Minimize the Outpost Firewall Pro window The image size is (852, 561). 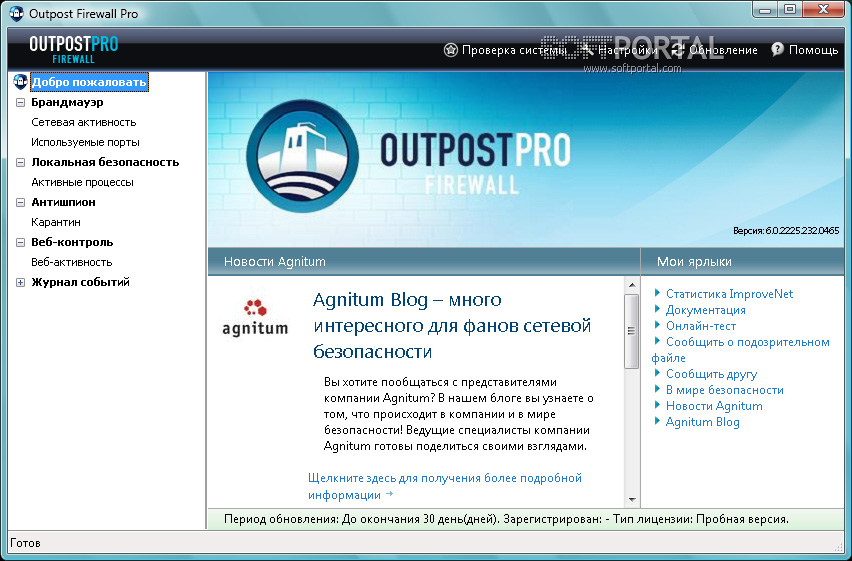tap(765, 9)
